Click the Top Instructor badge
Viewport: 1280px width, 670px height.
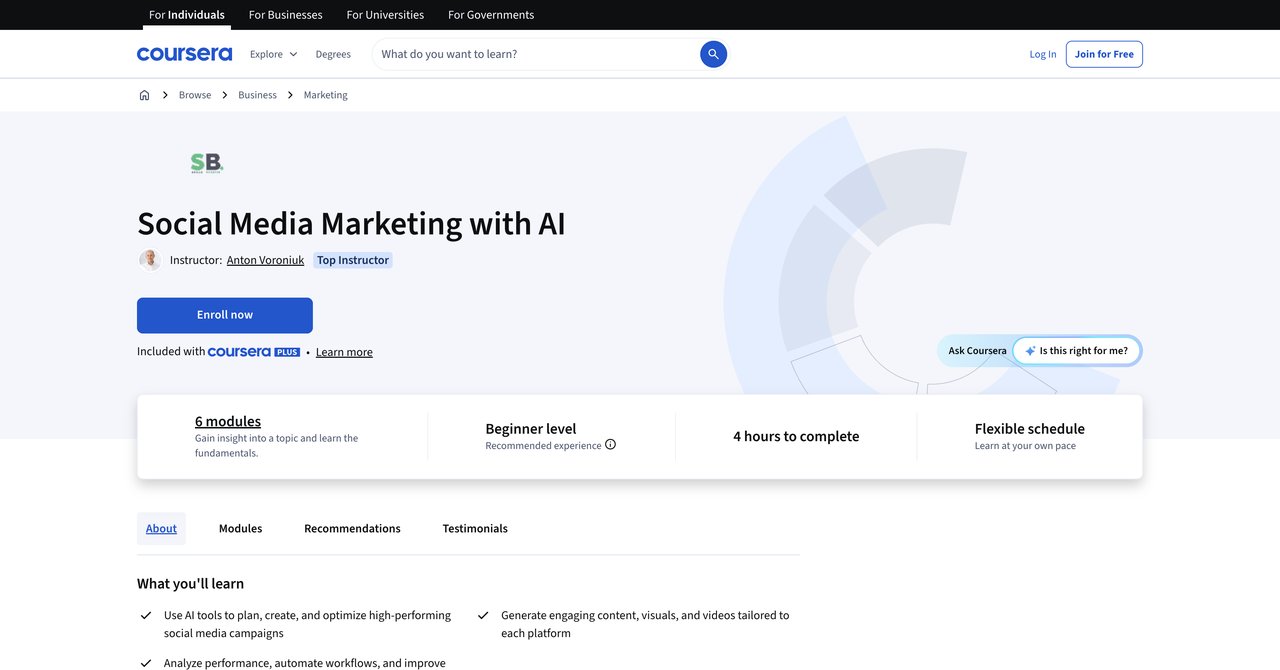point(353,260)
